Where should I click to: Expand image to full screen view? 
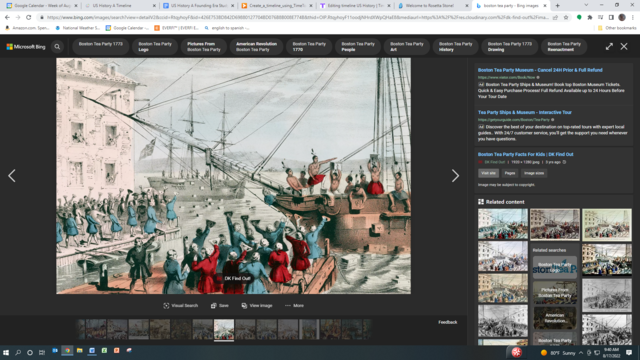[x=609, y=47]
